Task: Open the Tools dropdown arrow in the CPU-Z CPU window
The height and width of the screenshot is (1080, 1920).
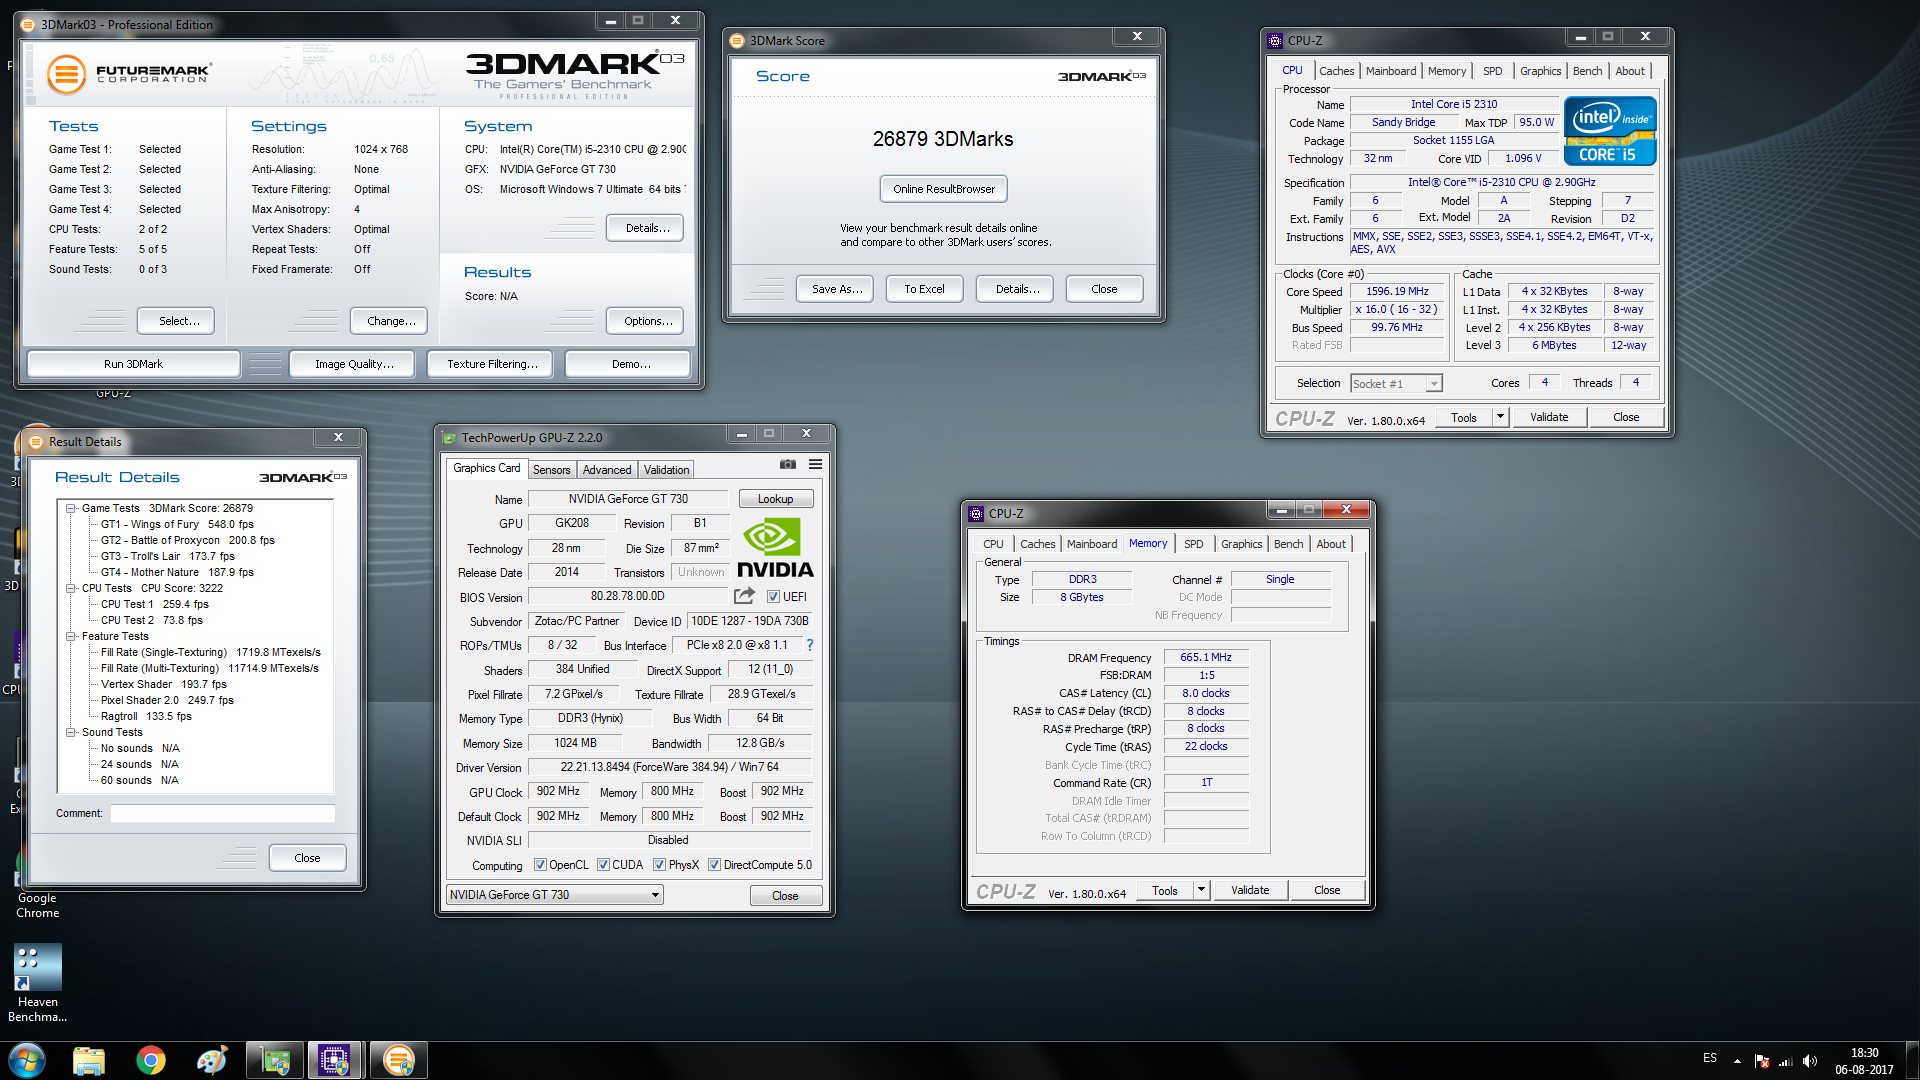Action: pyautogui.click(x=1500, y=417)
